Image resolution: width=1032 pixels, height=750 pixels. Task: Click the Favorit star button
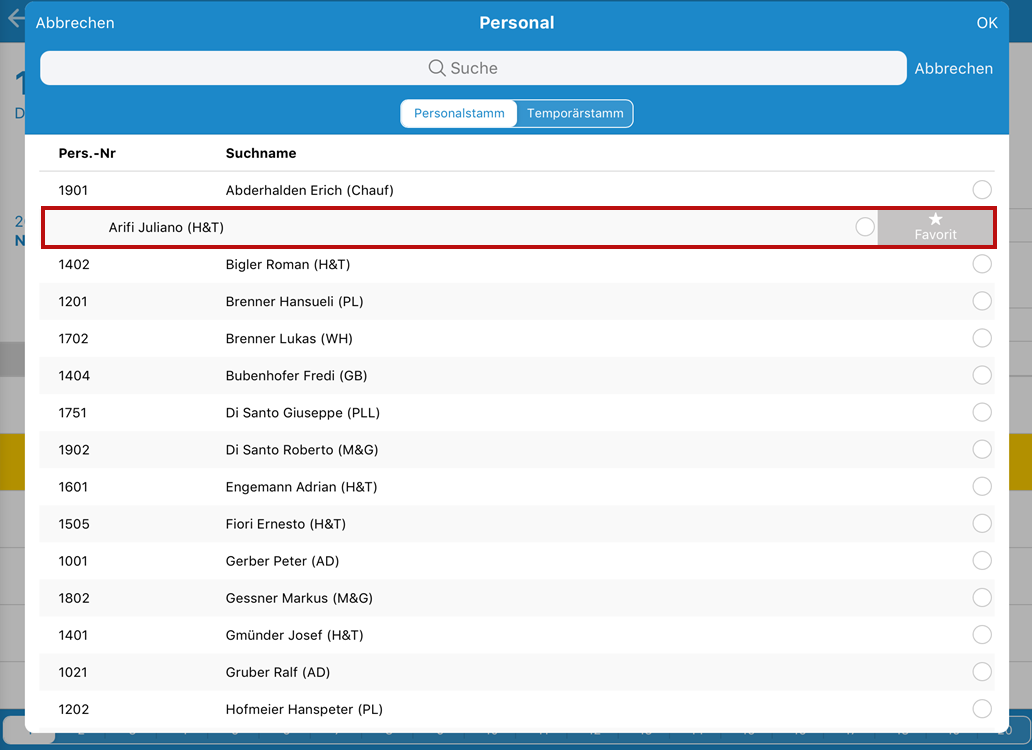tap(935, 227)
